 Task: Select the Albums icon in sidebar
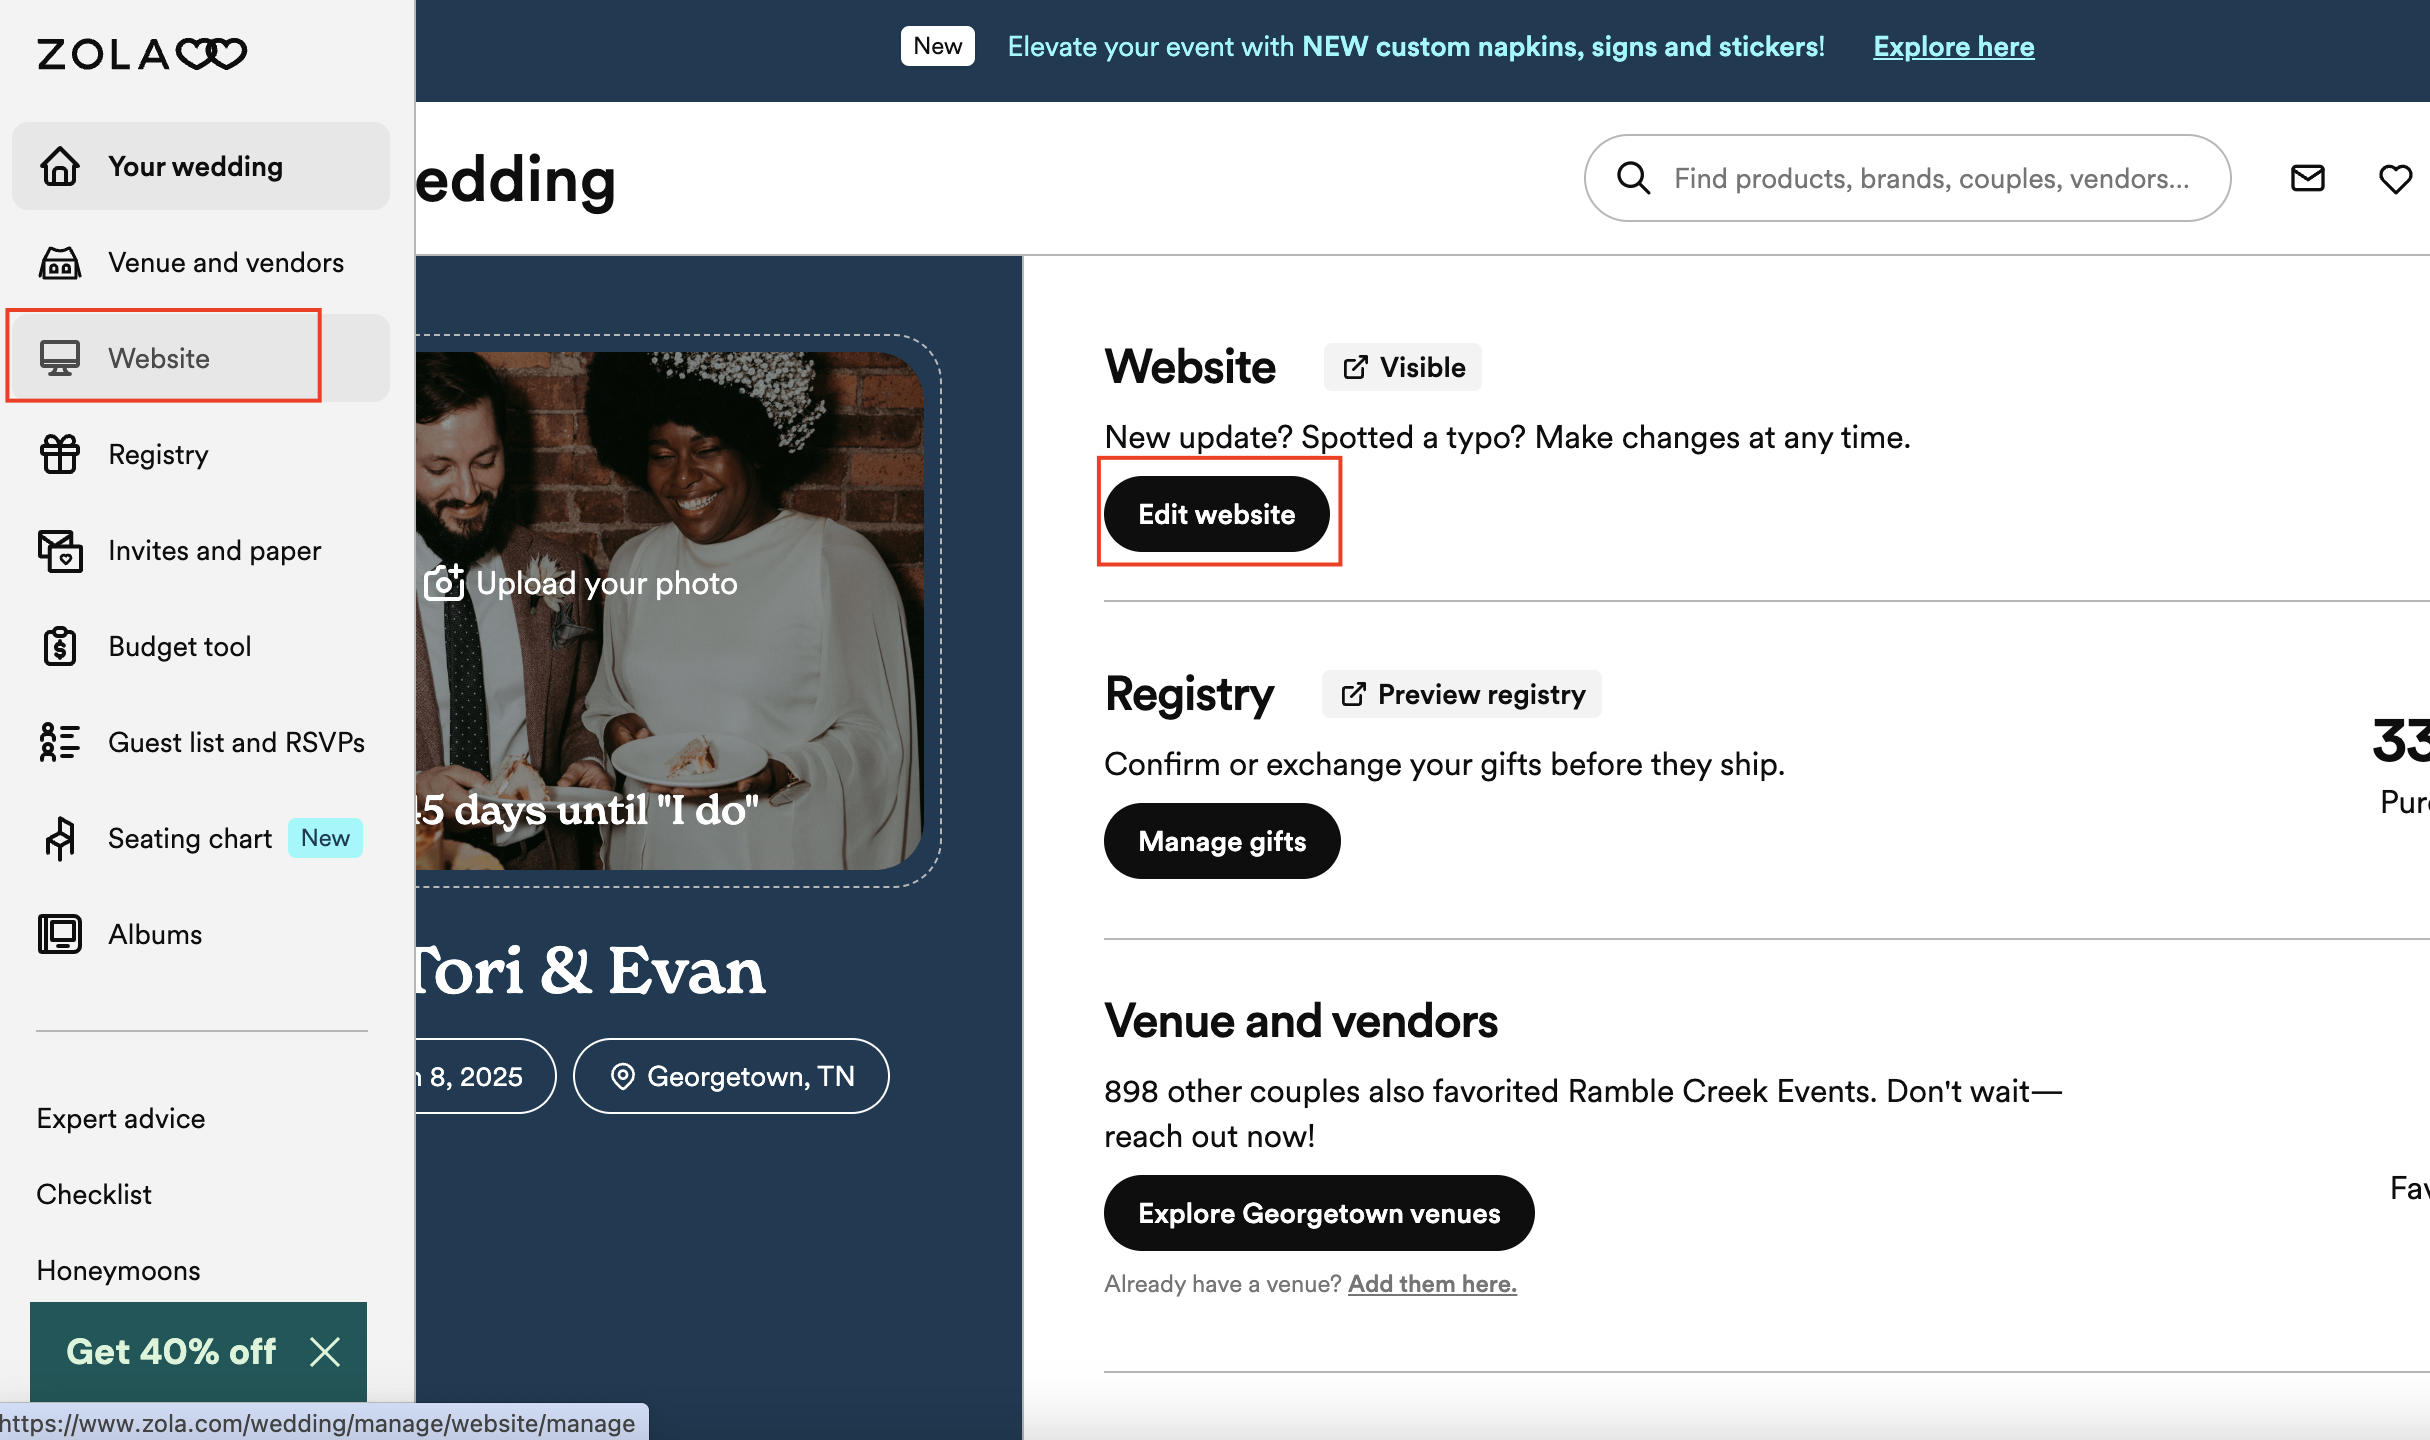tap(58, 933)
